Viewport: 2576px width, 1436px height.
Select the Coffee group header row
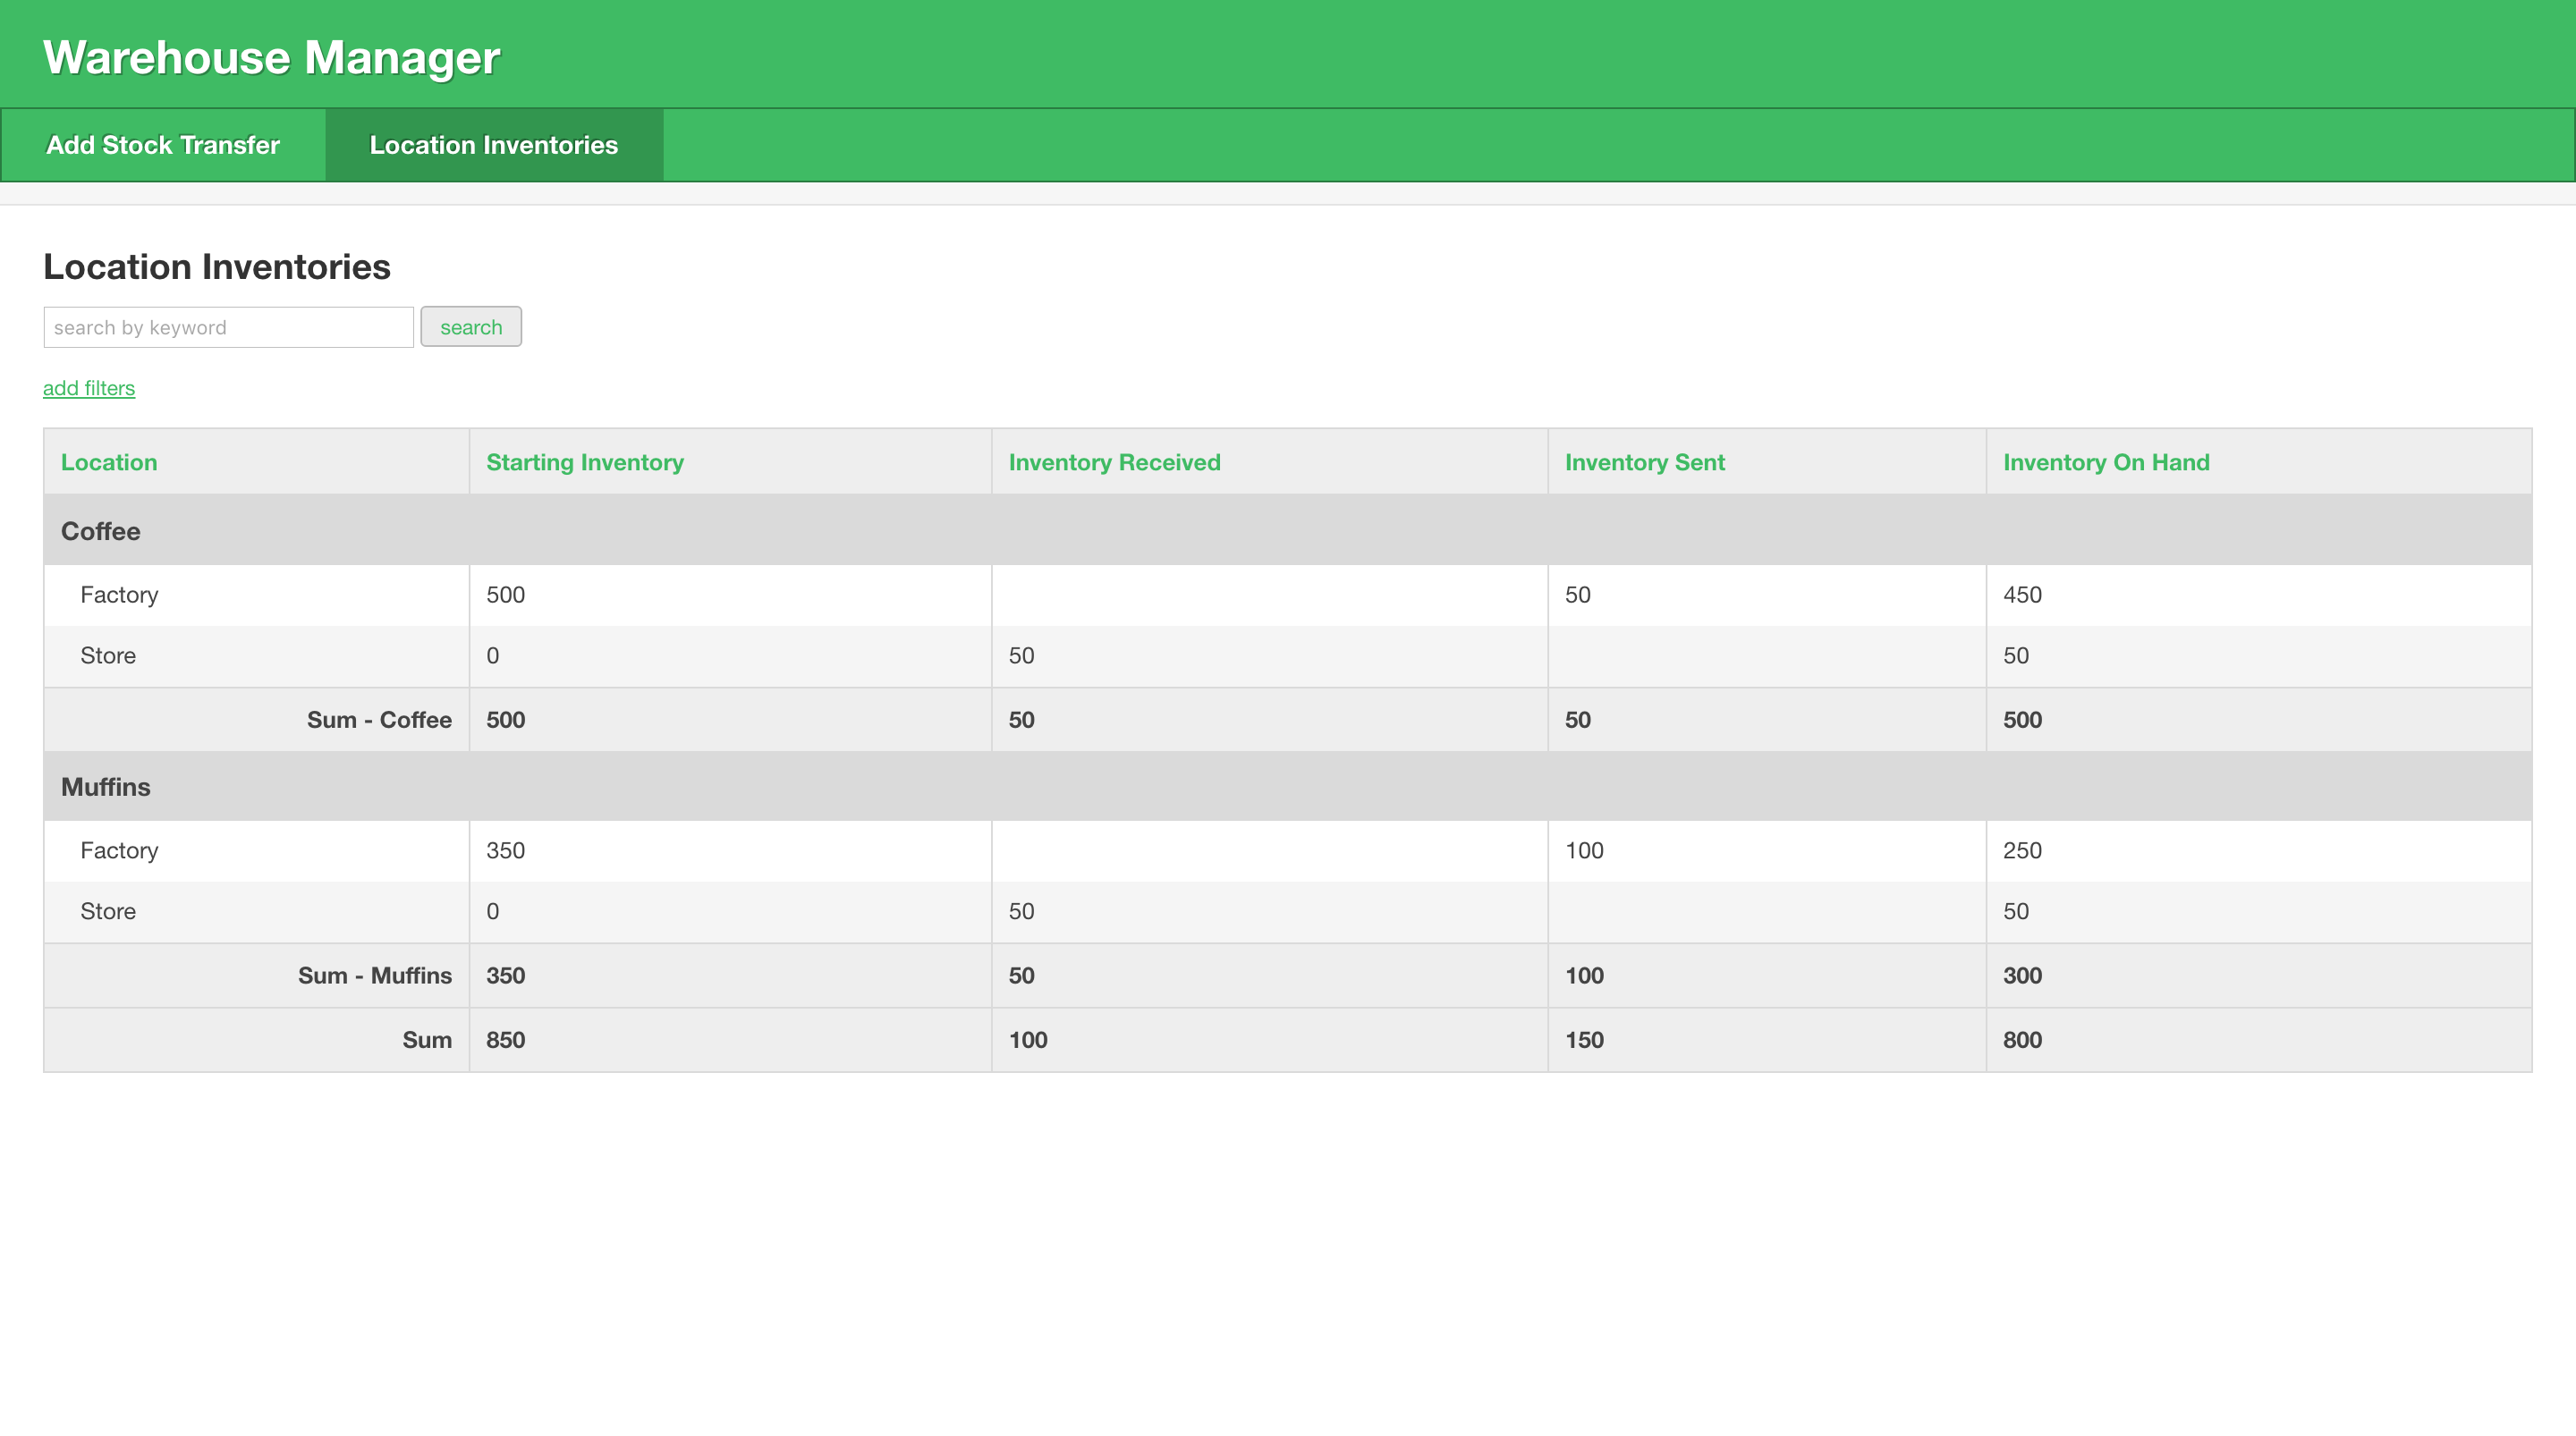[1287, 531]
